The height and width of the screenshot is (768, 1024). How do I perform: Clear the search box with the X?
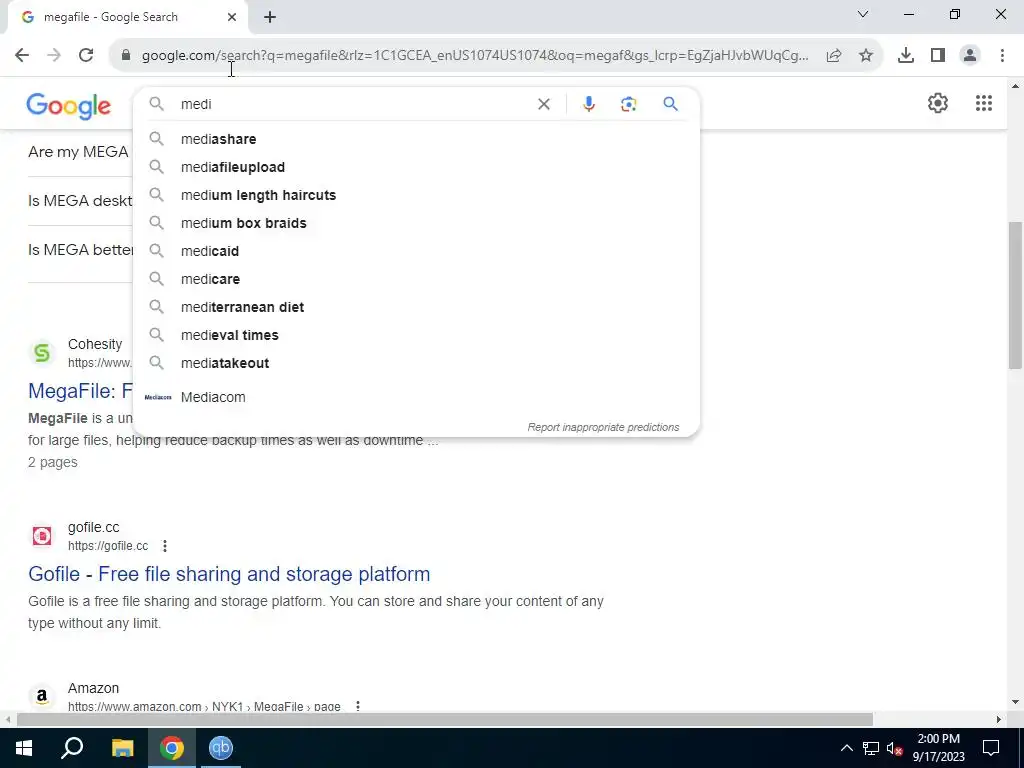[543, 104]
